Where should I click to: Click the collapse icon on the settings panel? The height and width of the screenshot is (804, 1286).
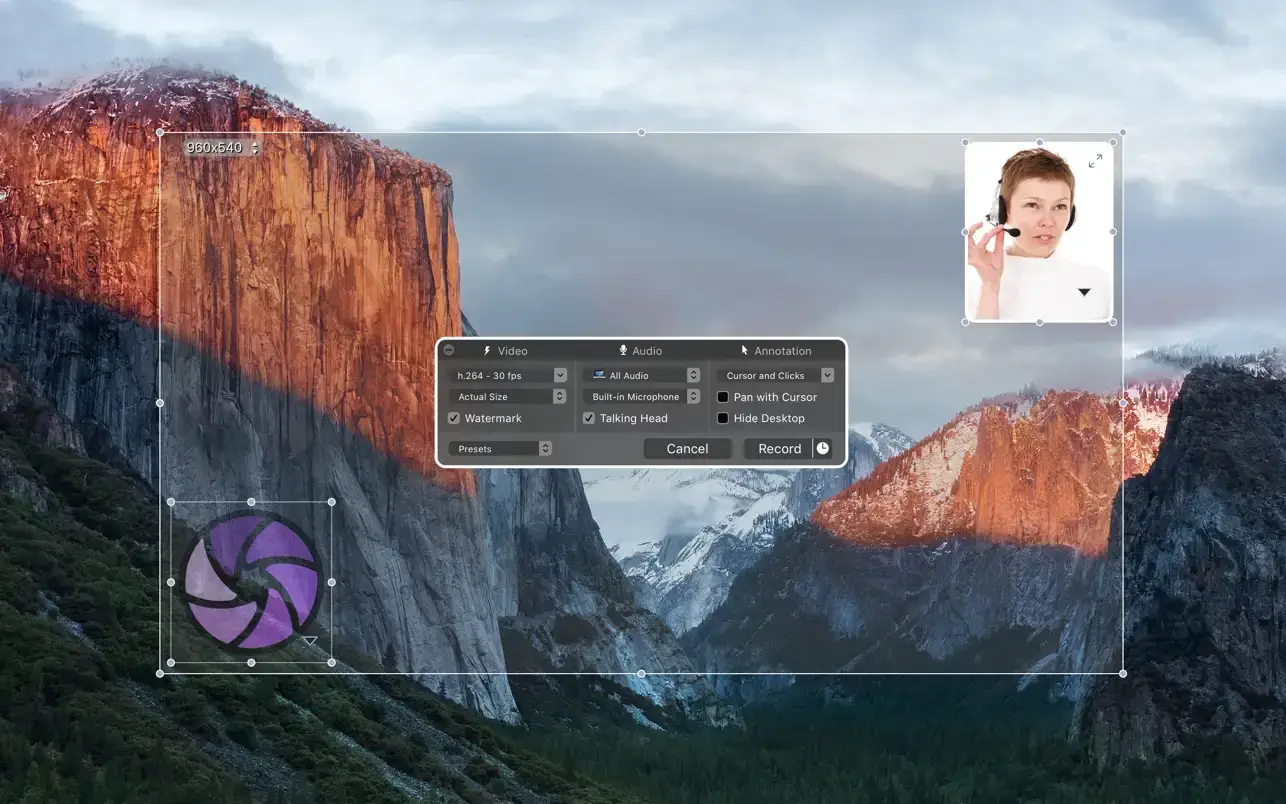449,350
